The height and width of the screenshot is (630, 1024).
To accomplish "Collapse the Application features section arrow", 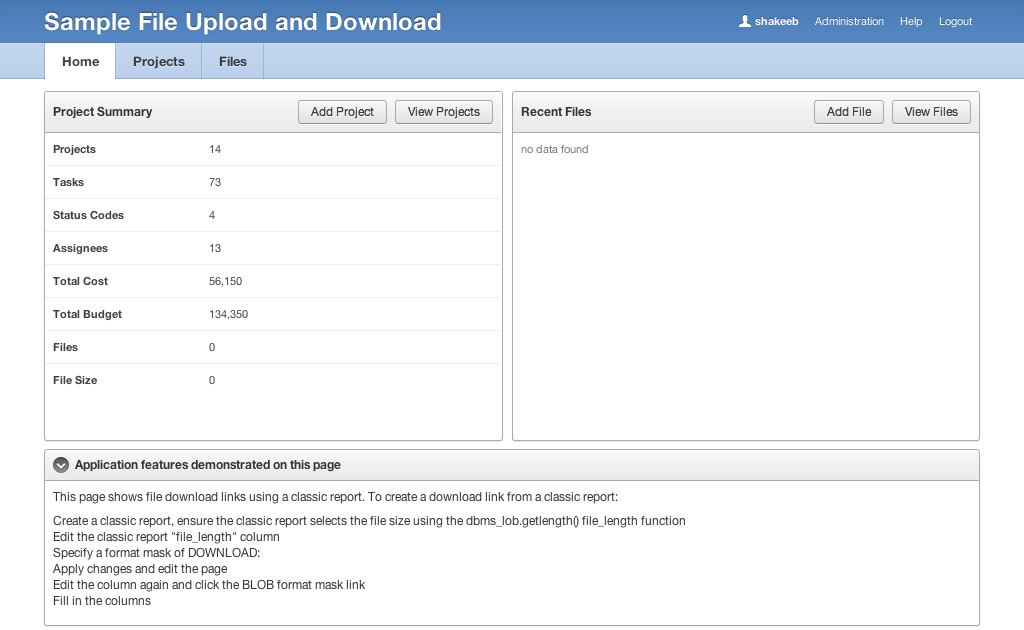I will point(61,465).
